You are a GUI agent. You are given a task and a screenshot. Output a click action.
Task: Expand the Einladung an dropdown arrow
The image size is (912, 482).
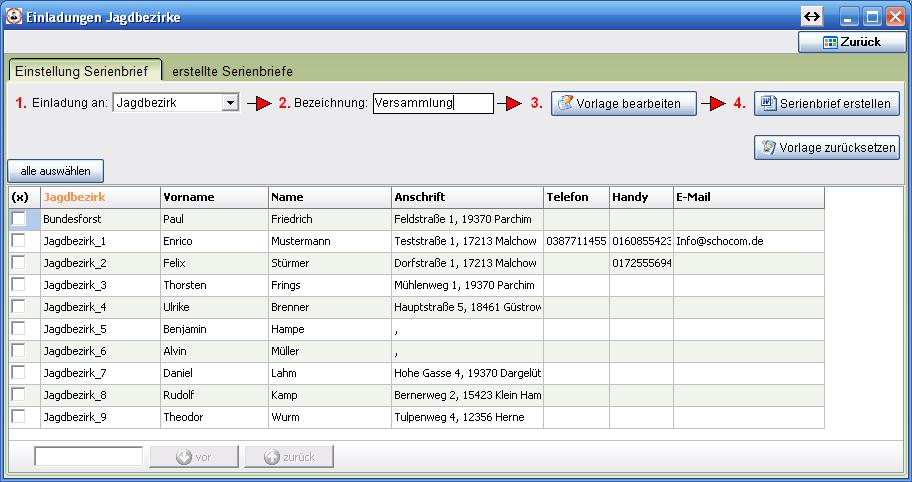click(230, 103)
